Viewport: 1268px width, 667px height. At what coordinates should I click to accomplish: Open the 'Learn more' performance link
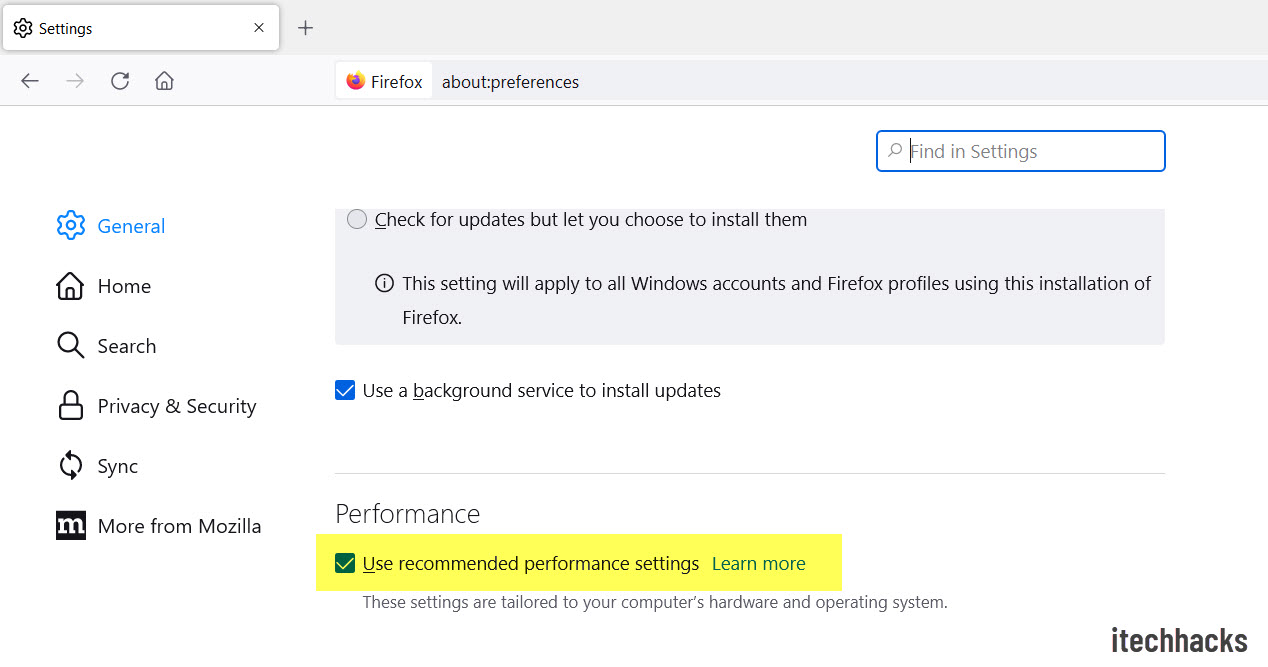point(758,564)
